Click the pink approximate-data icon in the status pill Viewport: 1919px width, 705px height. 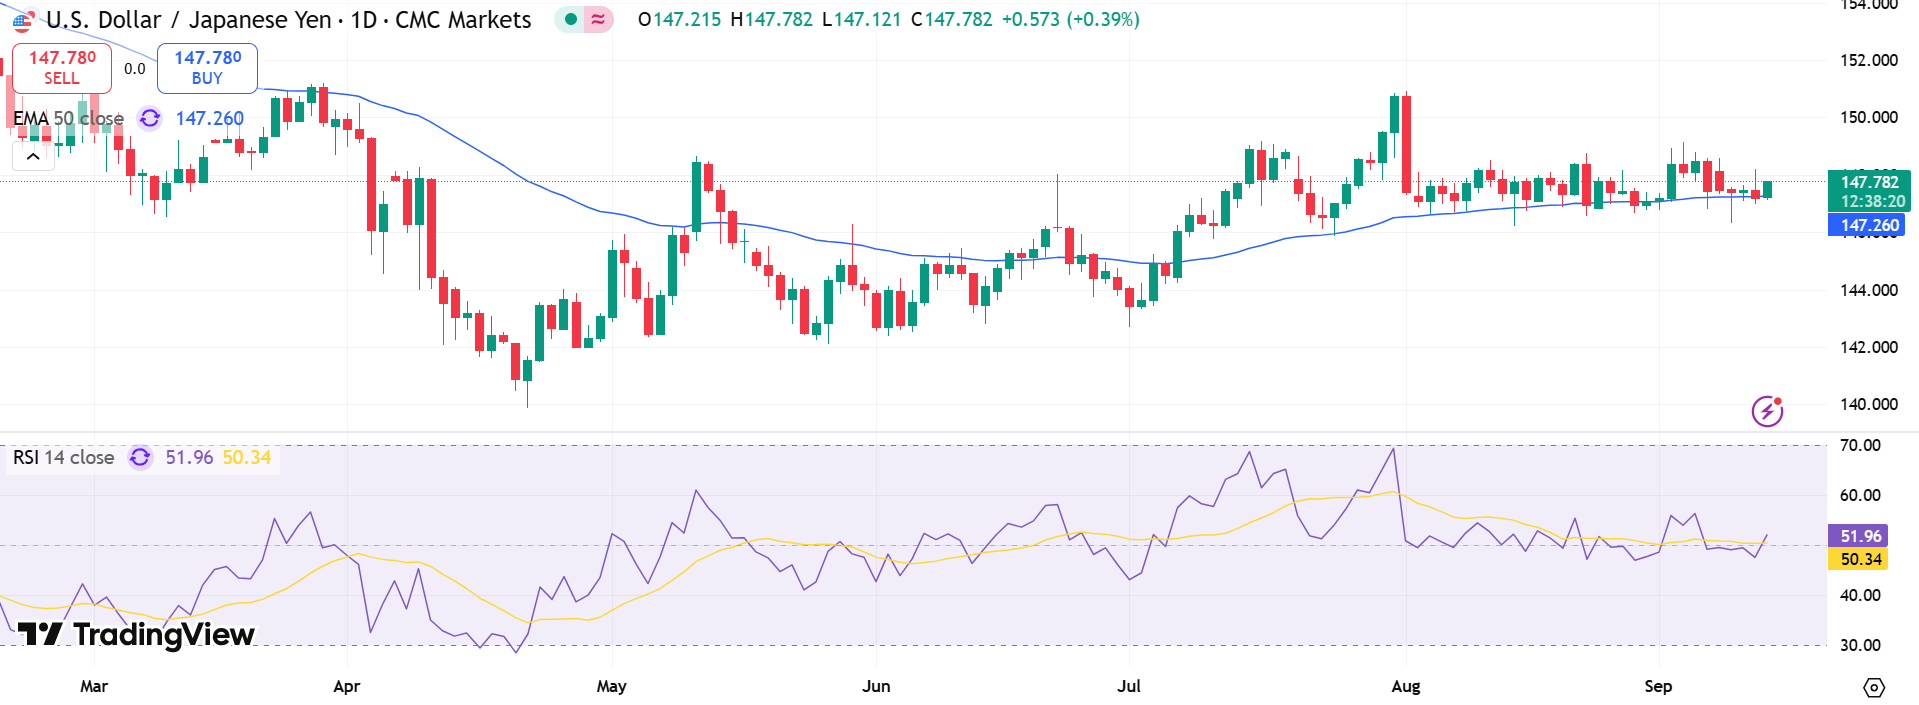[597, 19]
